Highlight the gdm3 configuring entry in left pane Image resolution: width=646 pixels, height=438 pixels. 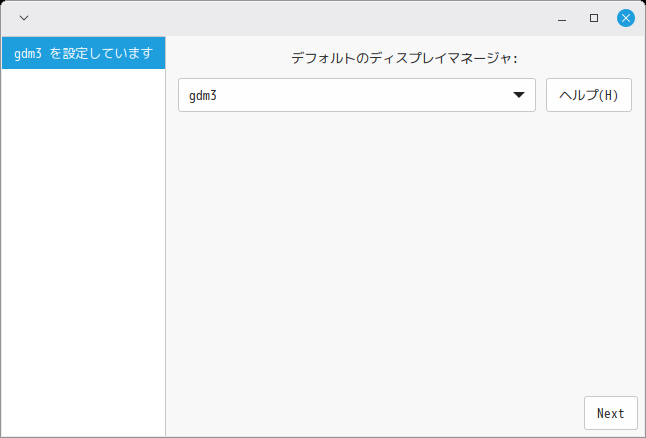click(83, 53)
